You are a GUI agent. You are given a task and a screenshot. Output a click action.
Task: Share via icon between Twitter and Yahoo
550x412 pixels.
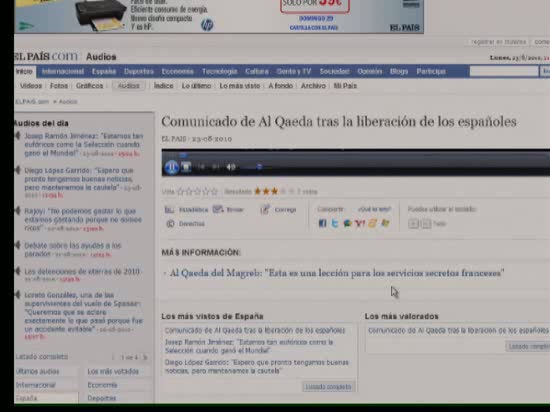(x=347, y=223)
